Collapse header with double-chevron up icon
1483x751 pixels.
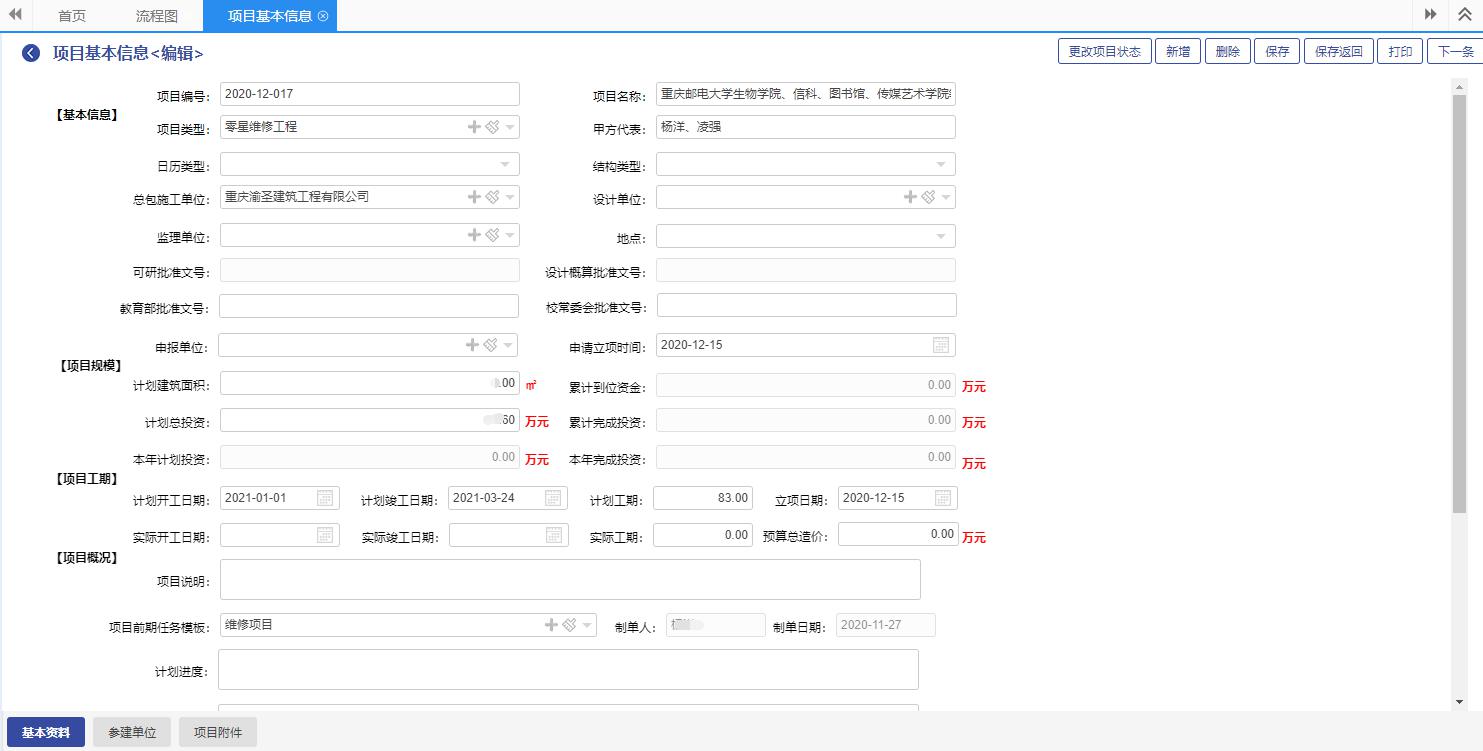1464,14
